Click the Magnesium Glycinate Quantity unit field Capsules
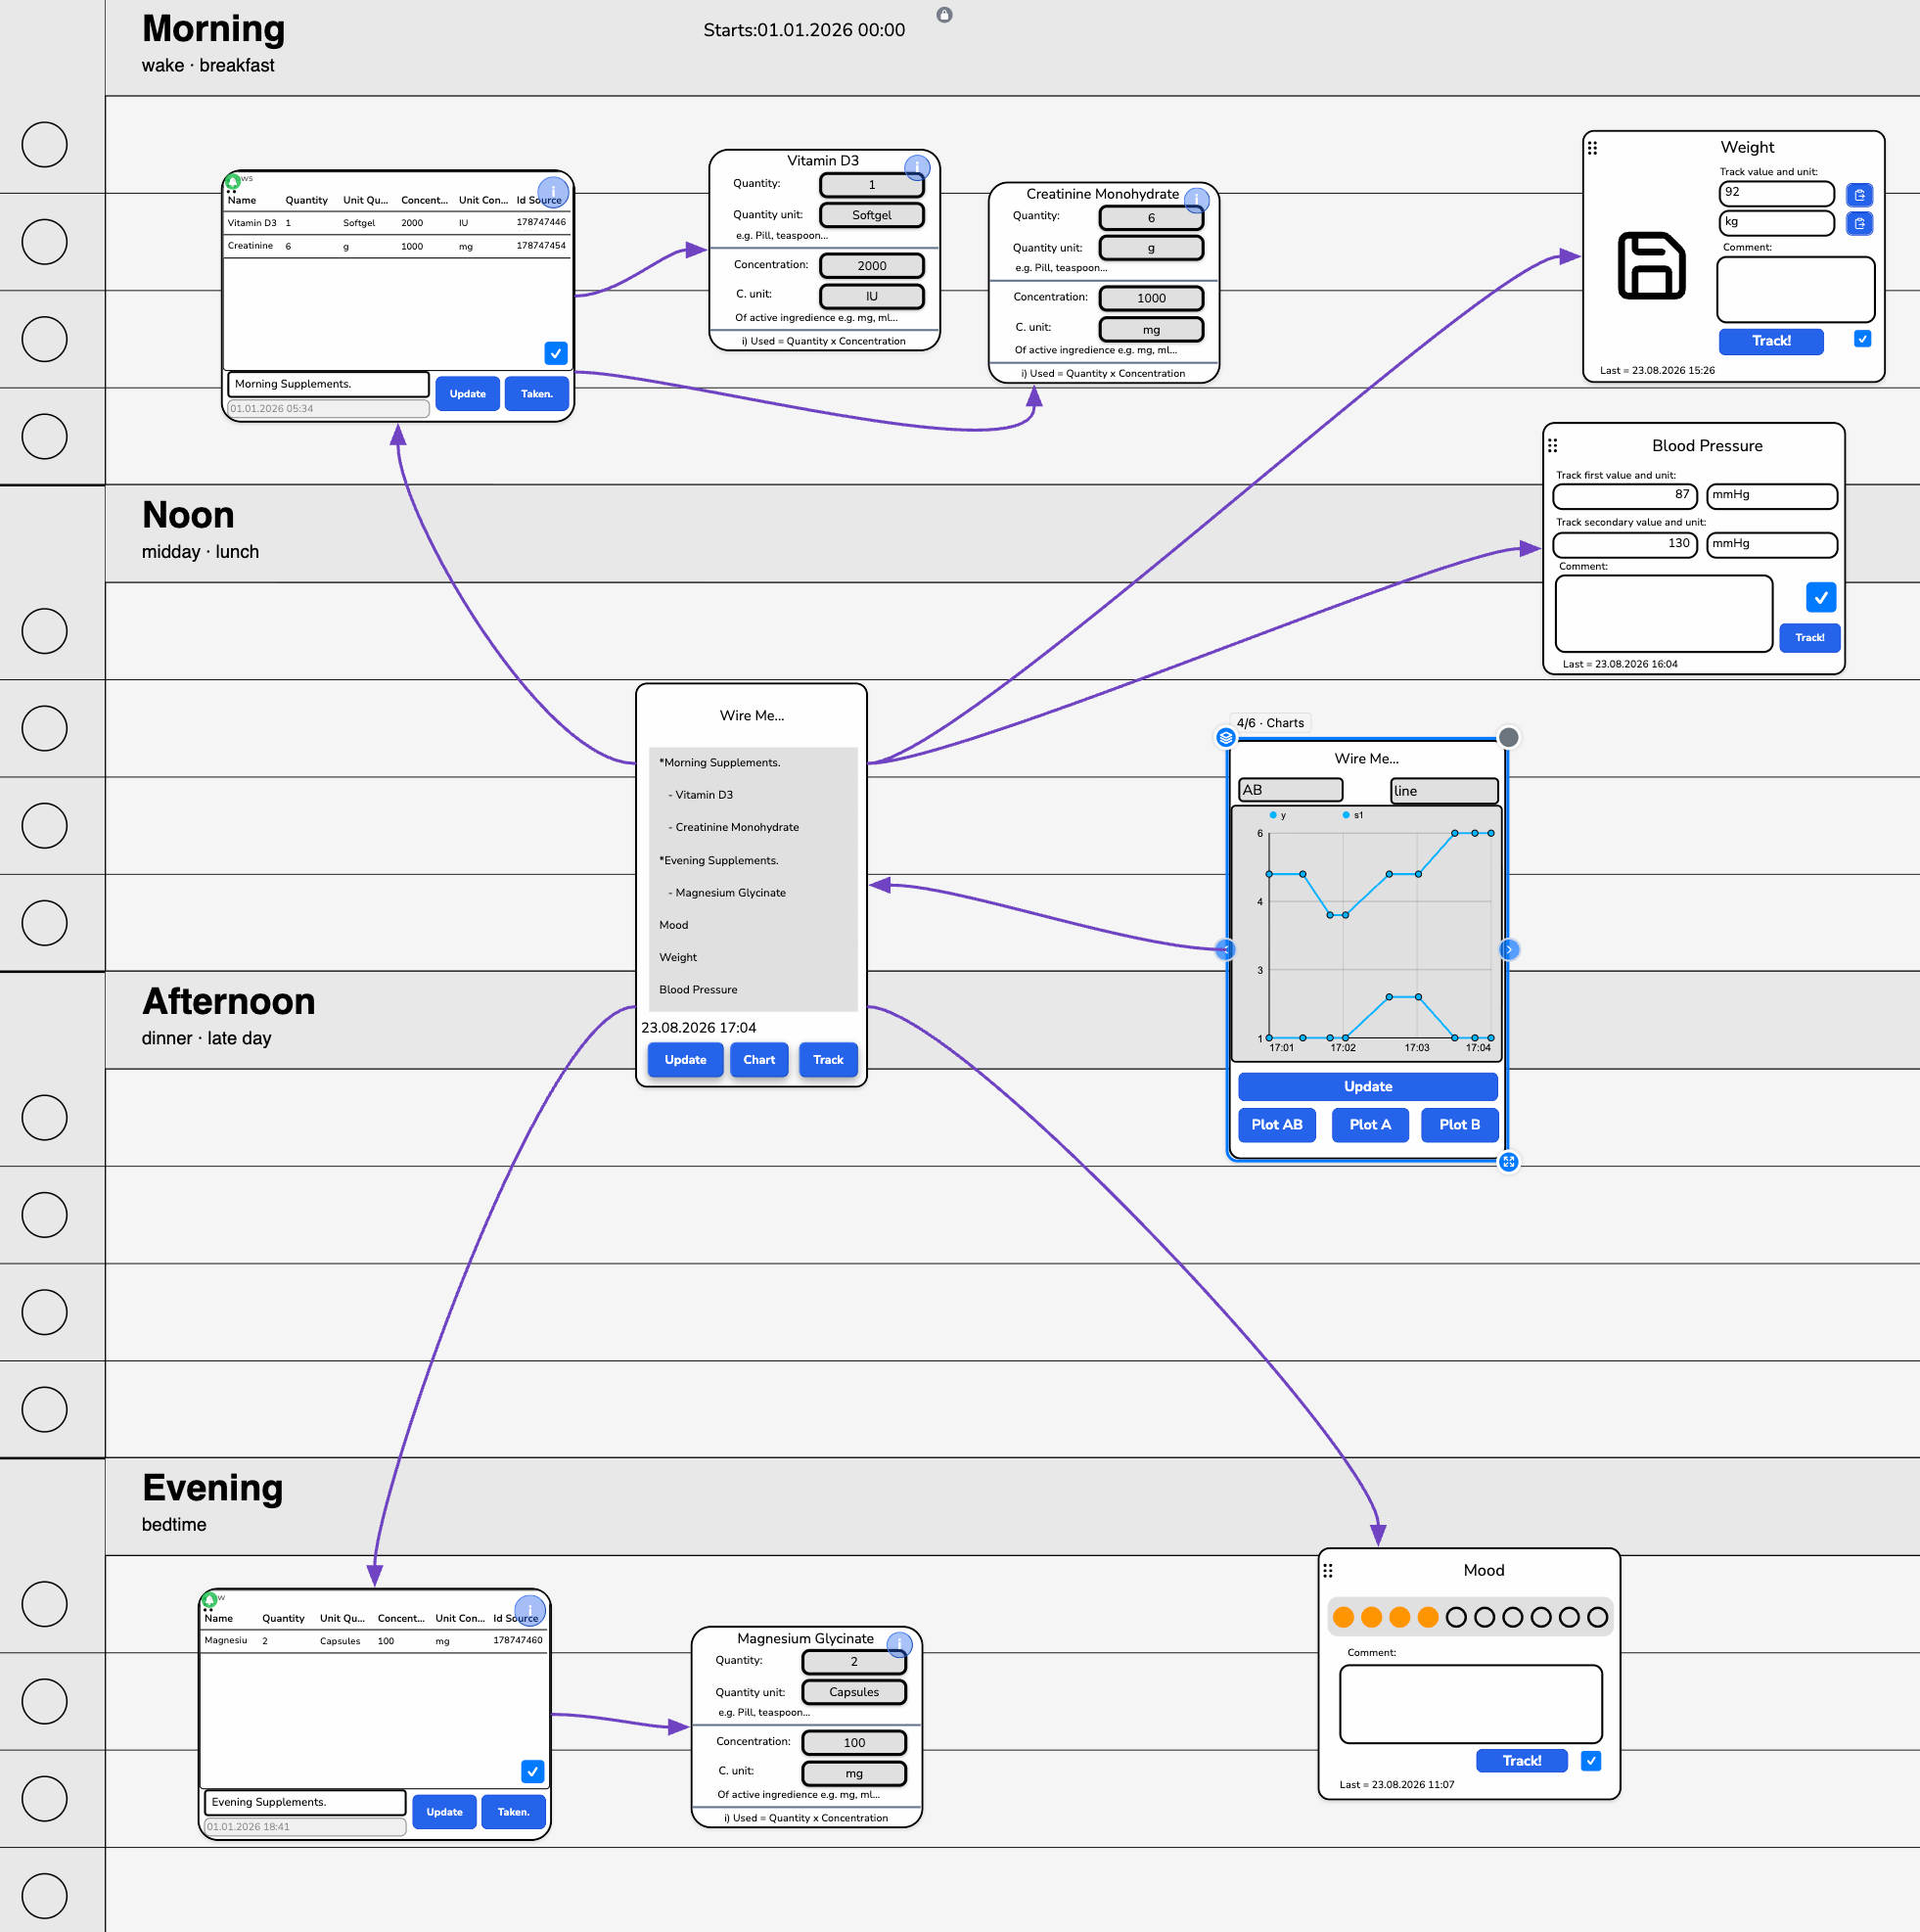 point(854,1691)
